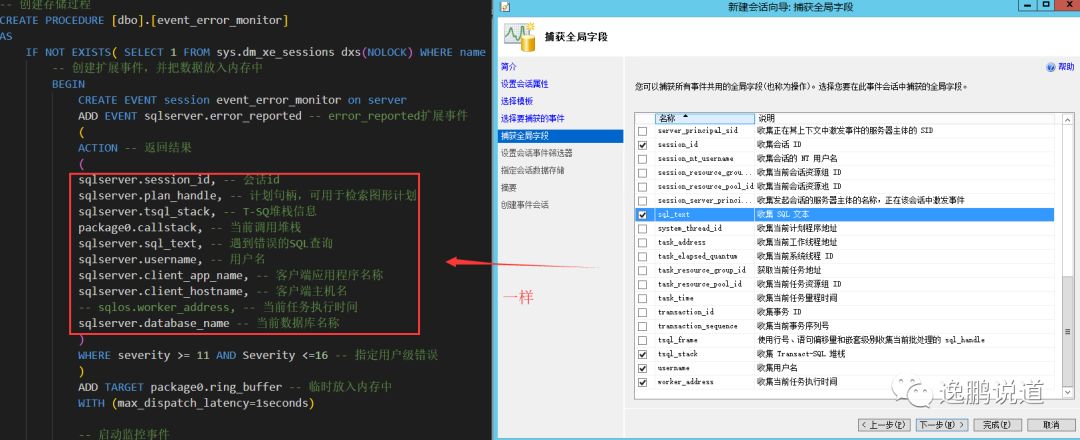Click the 下一步 (next) button
1080x440 pixels.
942,425
